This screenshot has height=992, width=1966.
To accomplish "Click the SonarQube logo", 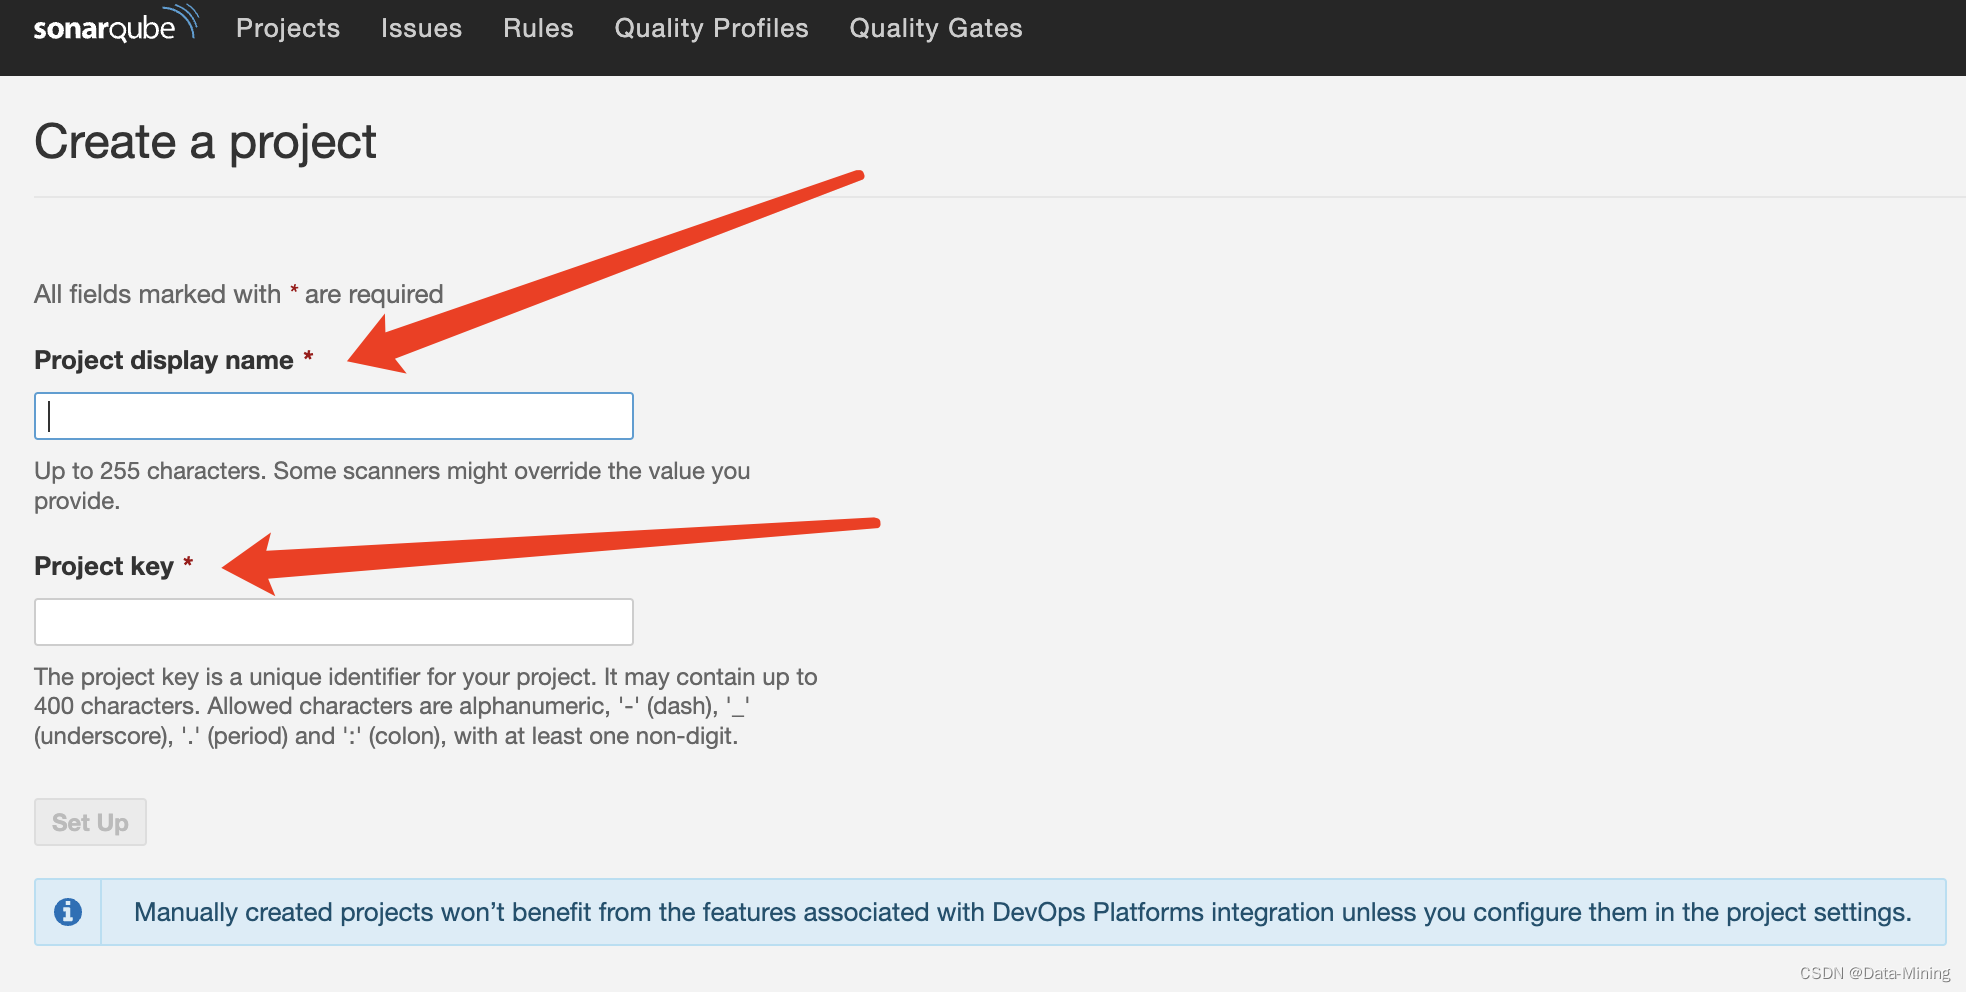I will click(115, 27).
